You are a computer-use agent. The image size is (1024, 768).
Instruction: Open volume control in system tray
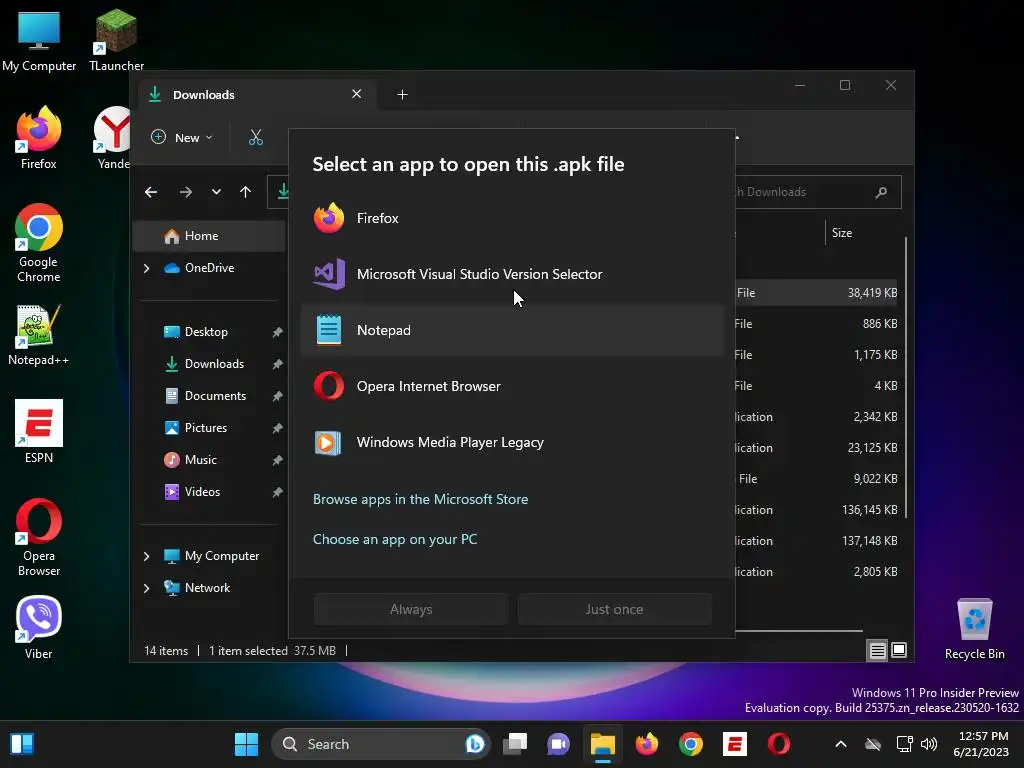pyautogui.click(x=929, y=744)
